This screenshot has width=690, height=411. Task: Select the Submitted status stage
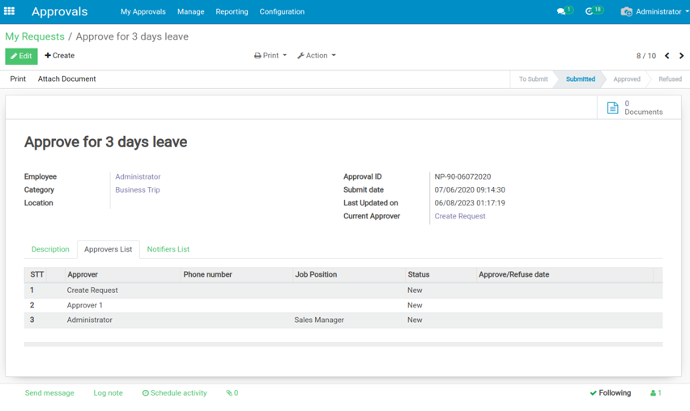click(x=580, y=79)
